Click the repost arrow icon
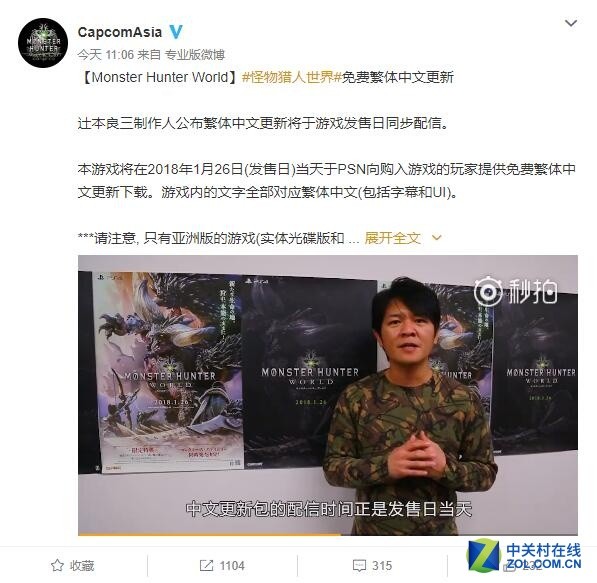The height and width of the screenshot is (583, 597). 206,565
